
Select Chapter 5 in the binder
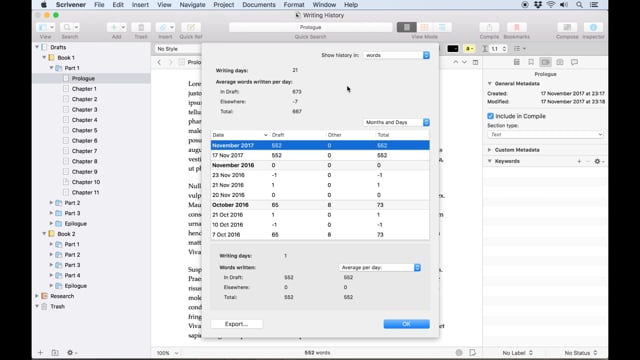coord(84,130)
